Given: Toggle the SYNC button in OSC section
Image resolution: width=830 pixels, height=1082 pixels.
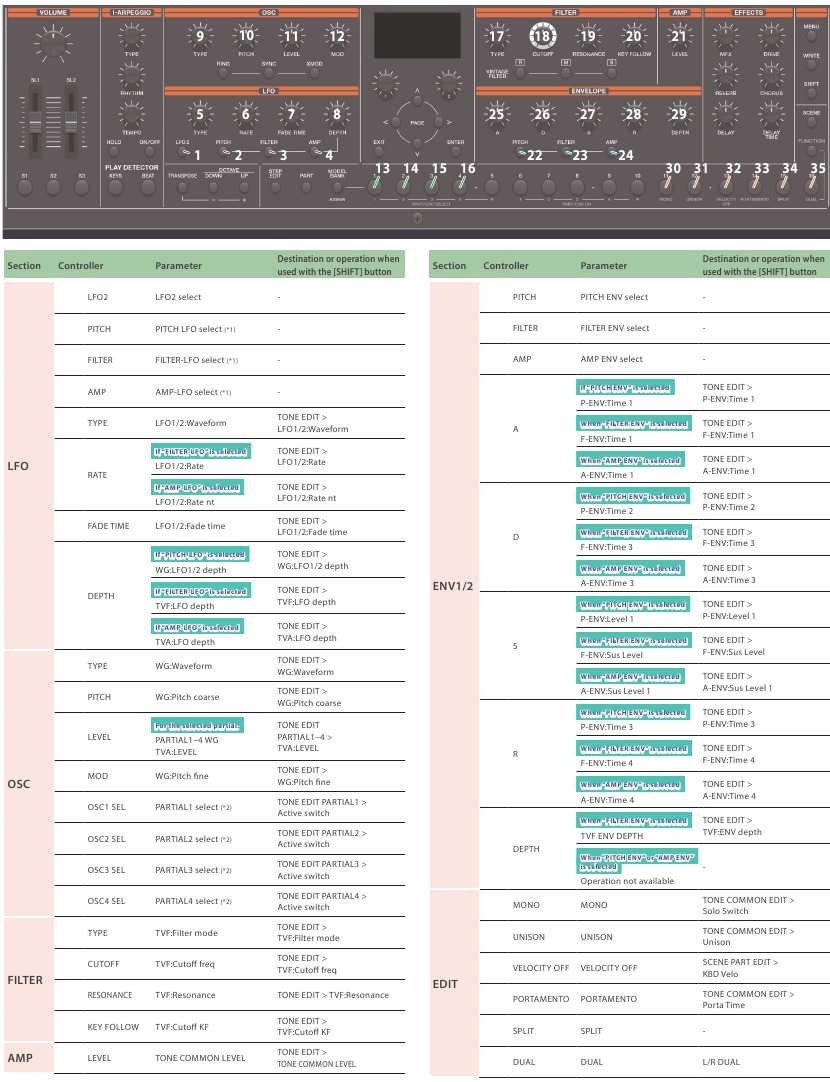Looking at the screenshot, I should [x=268, y=72].
